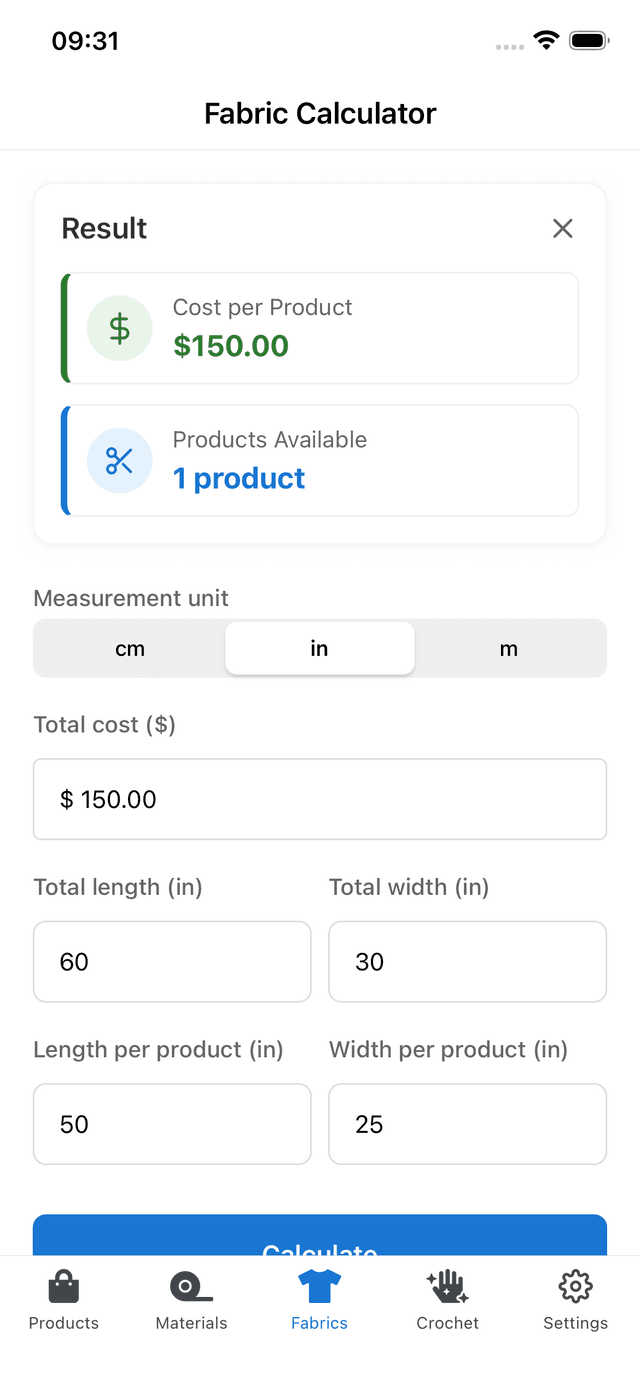Tap the Settings tab label

coord(576,1324)
